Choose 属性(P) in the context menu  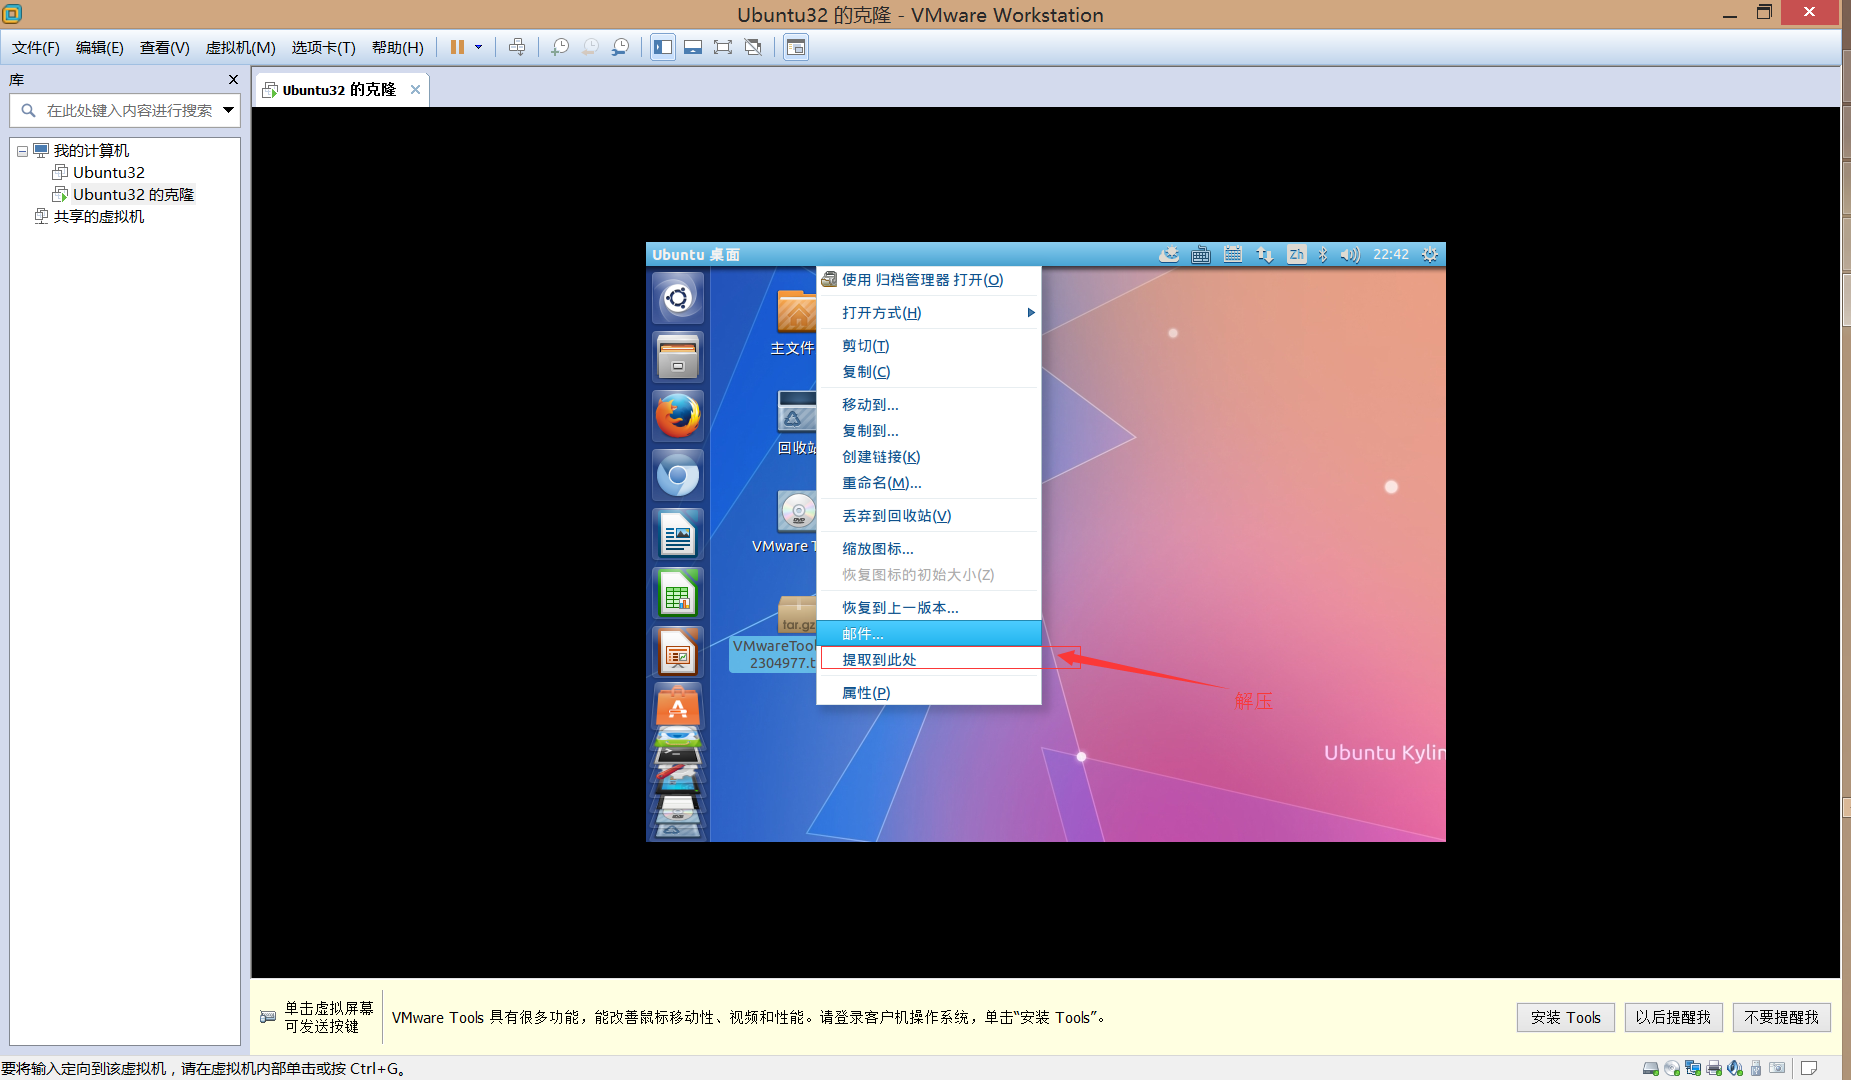(x=928, y=693)
